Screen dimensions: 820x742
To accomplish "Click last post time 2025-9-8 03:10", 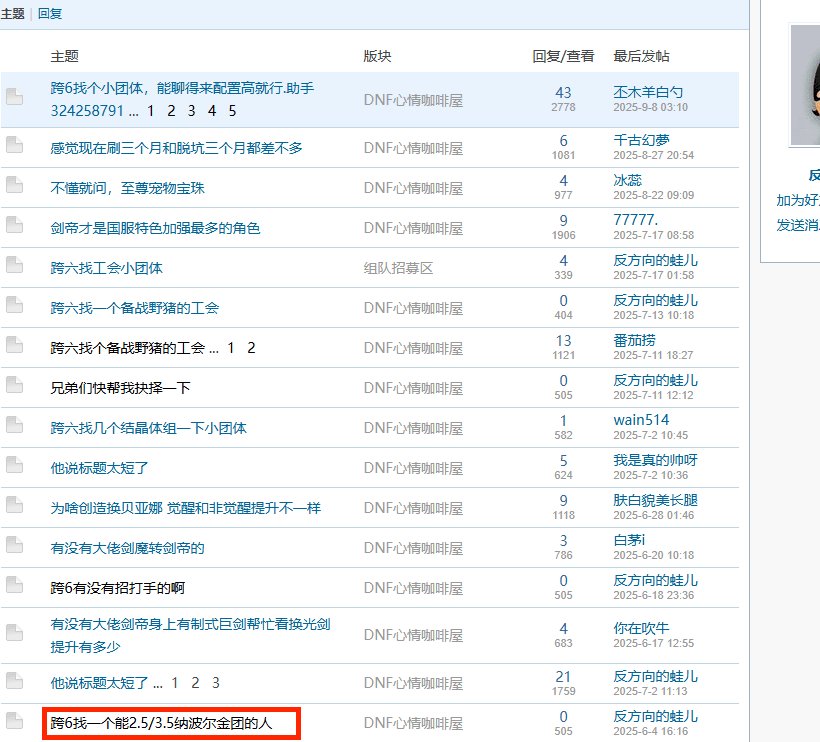I will (x=650, y=107).
